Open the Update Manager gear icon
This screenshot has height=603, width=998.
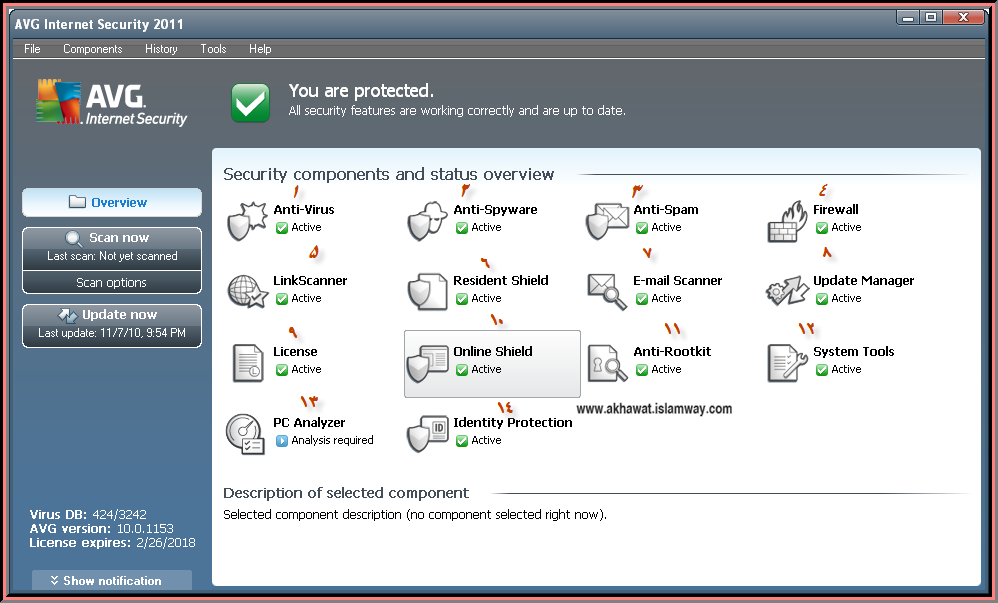tap(787, 292)
